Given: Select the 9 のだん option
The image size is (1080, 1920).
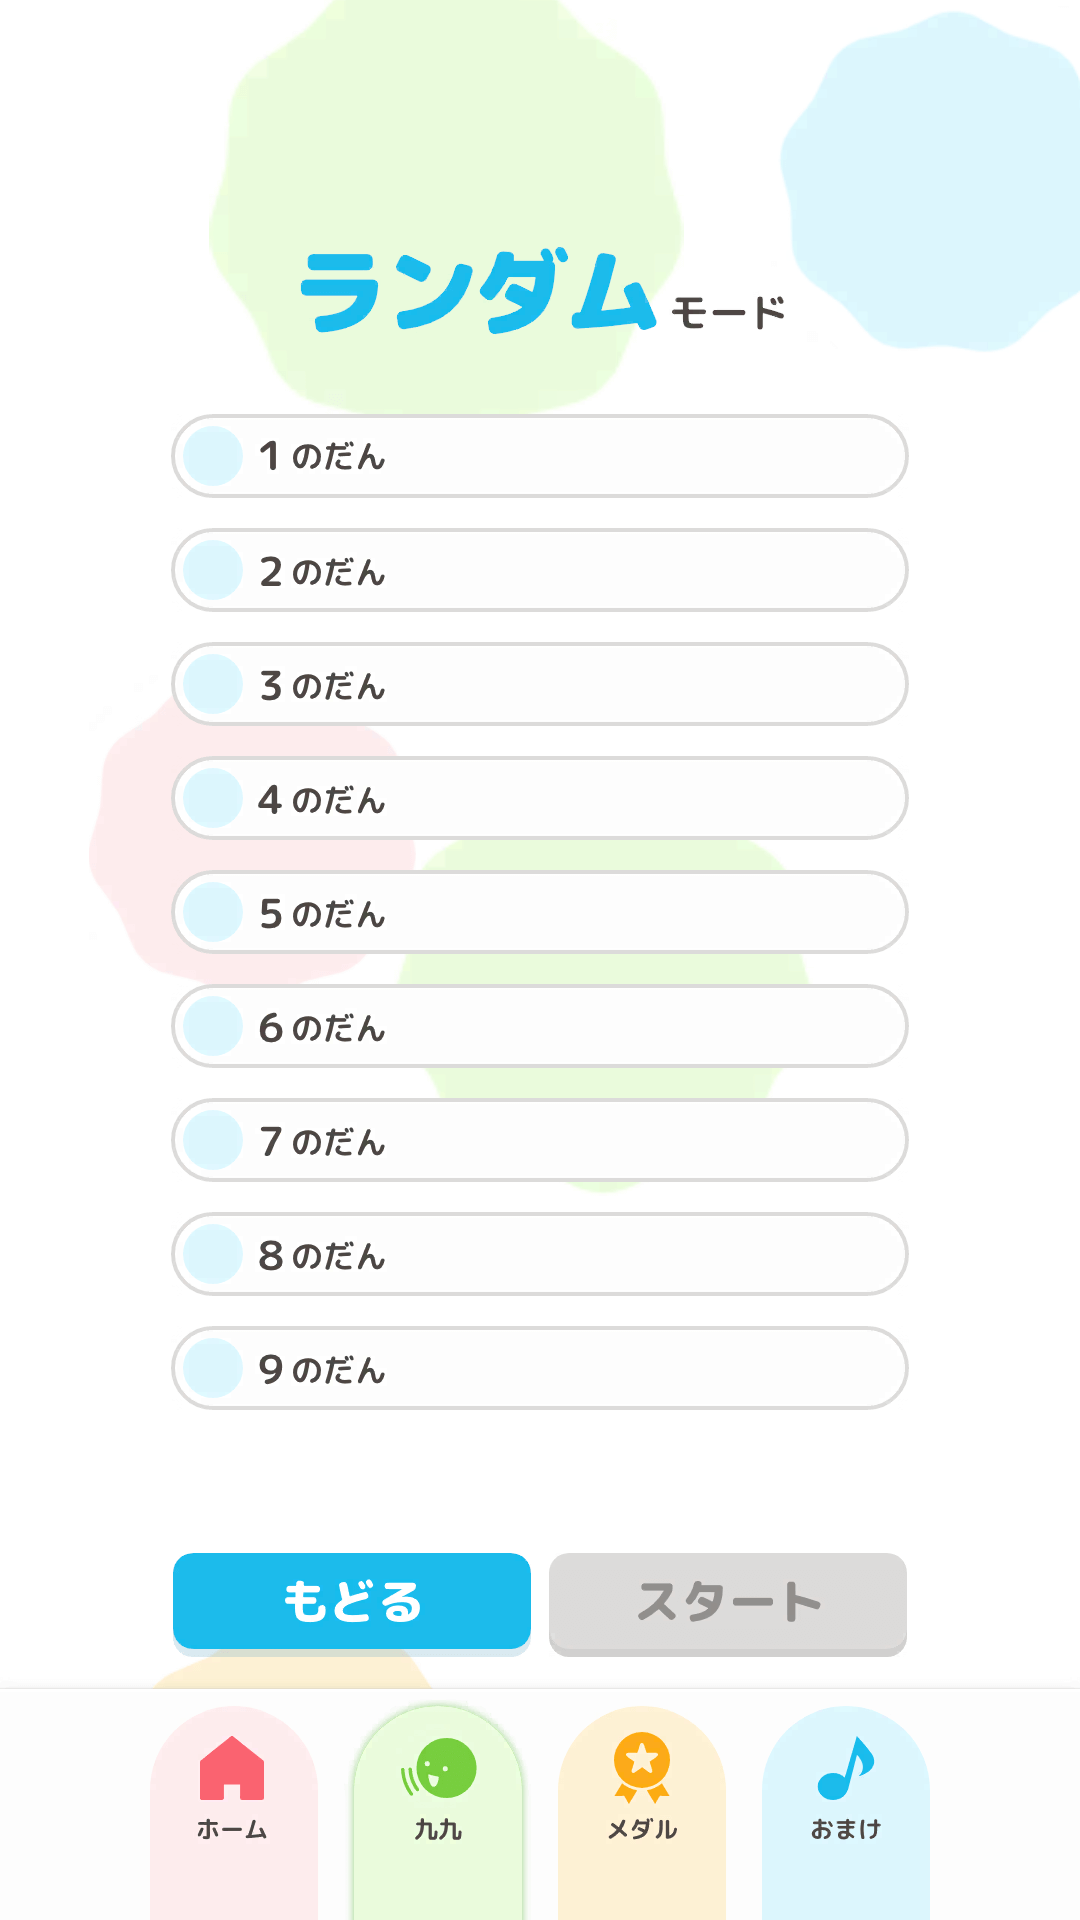Looking at the screenshot, I should point(213,1369).
